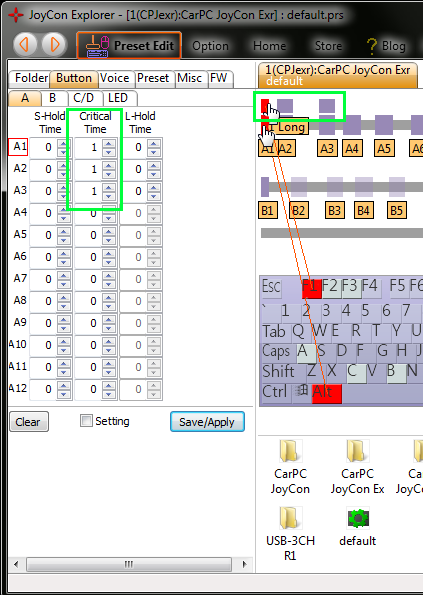
Task: Select the B3 button label
Action: 335,210
